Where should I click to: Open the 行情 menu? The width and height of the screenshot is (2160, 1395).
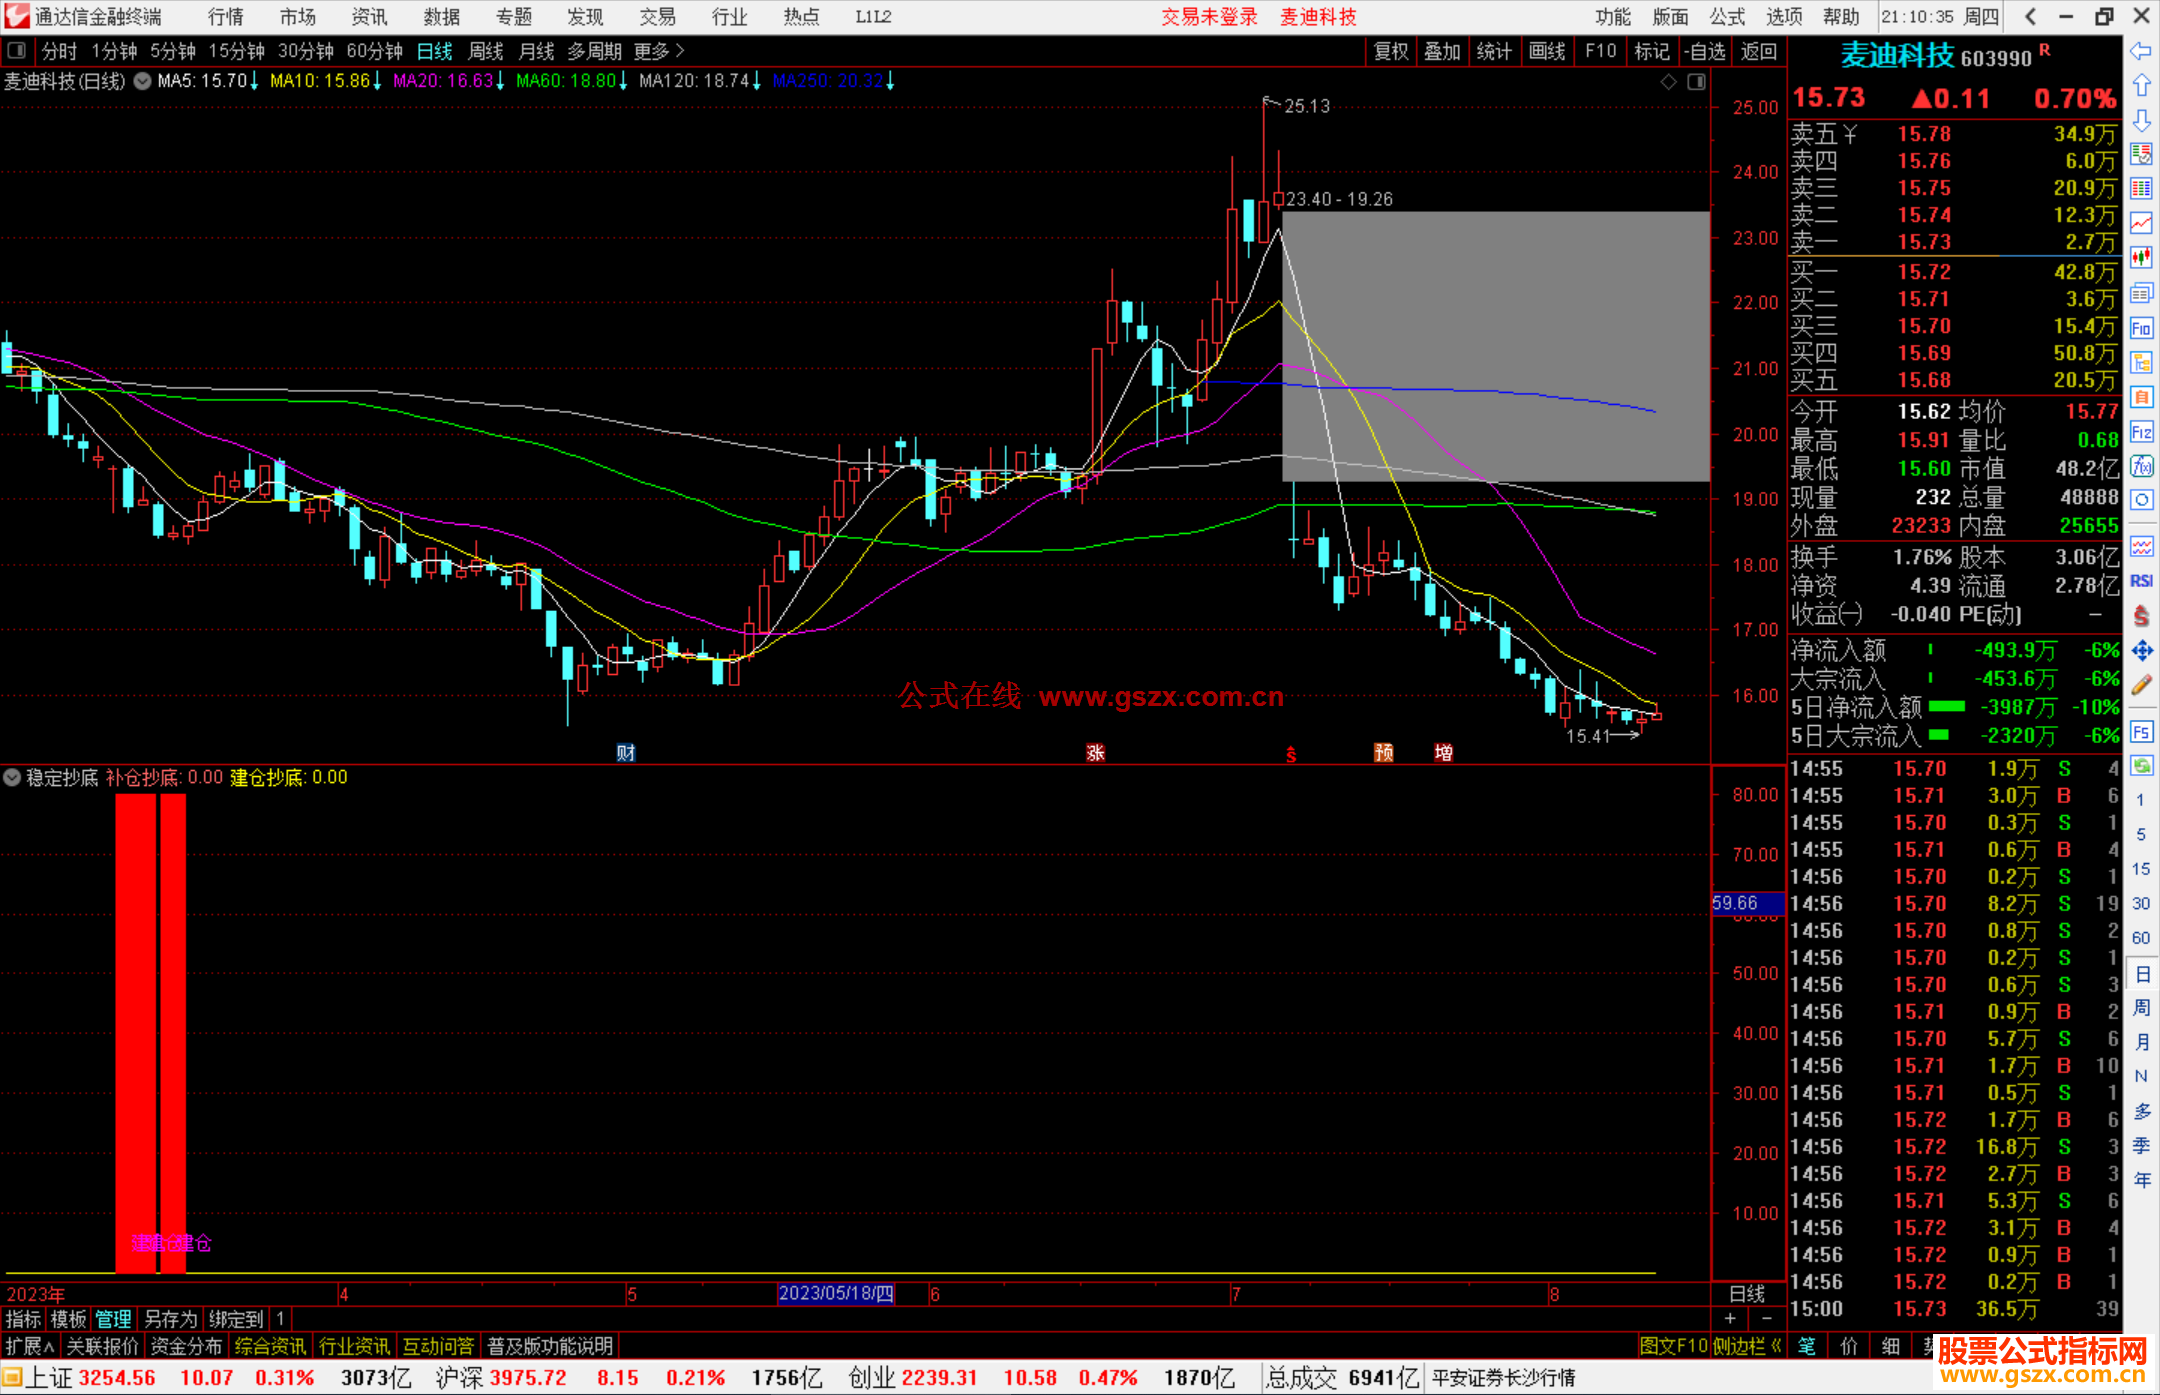[x=225, y=17]
